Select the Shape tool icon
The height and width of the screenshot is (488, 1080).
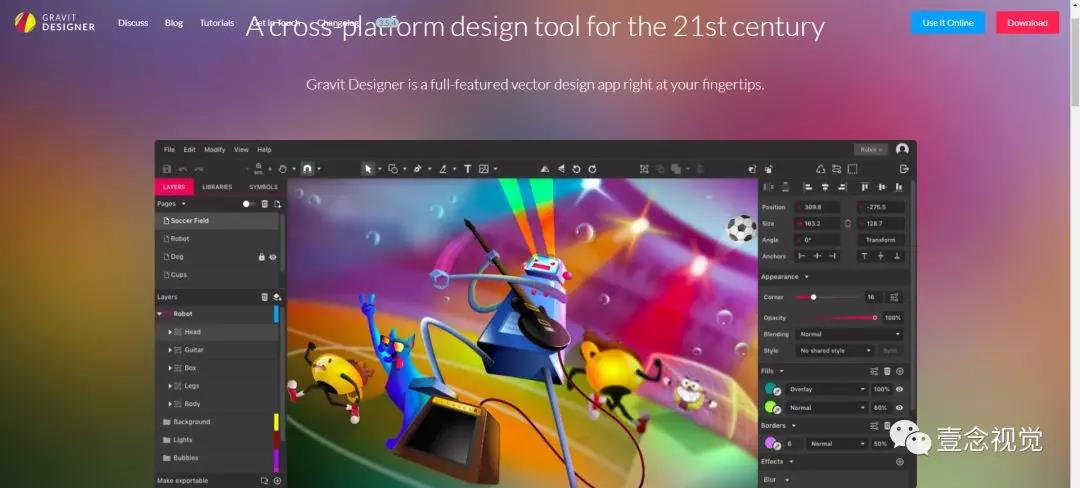click(393, 169)
